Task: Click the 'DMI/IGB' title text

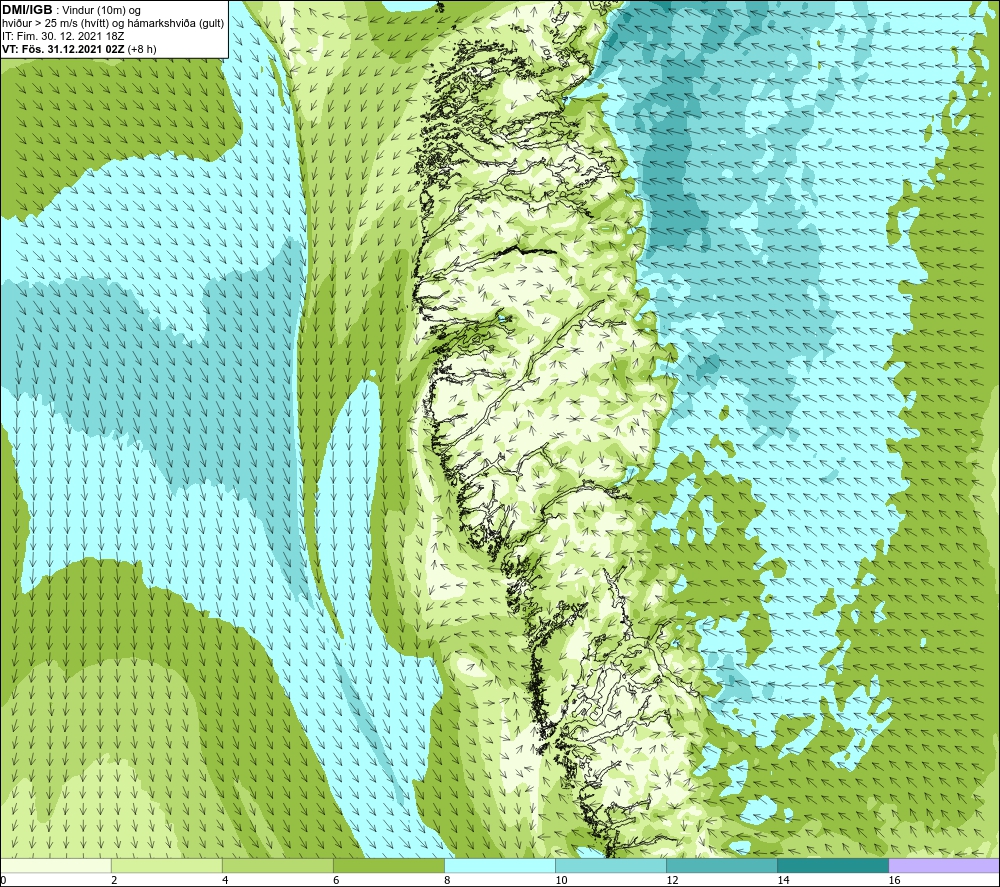Action: 27,10
